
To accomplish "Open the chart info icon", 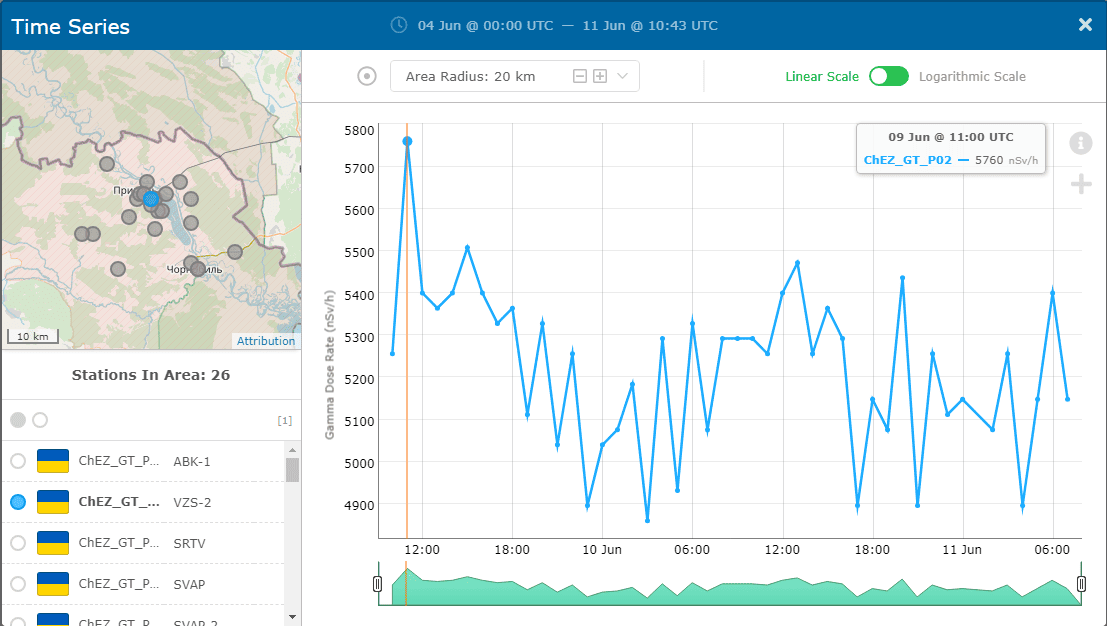I will coord(1080,143).
